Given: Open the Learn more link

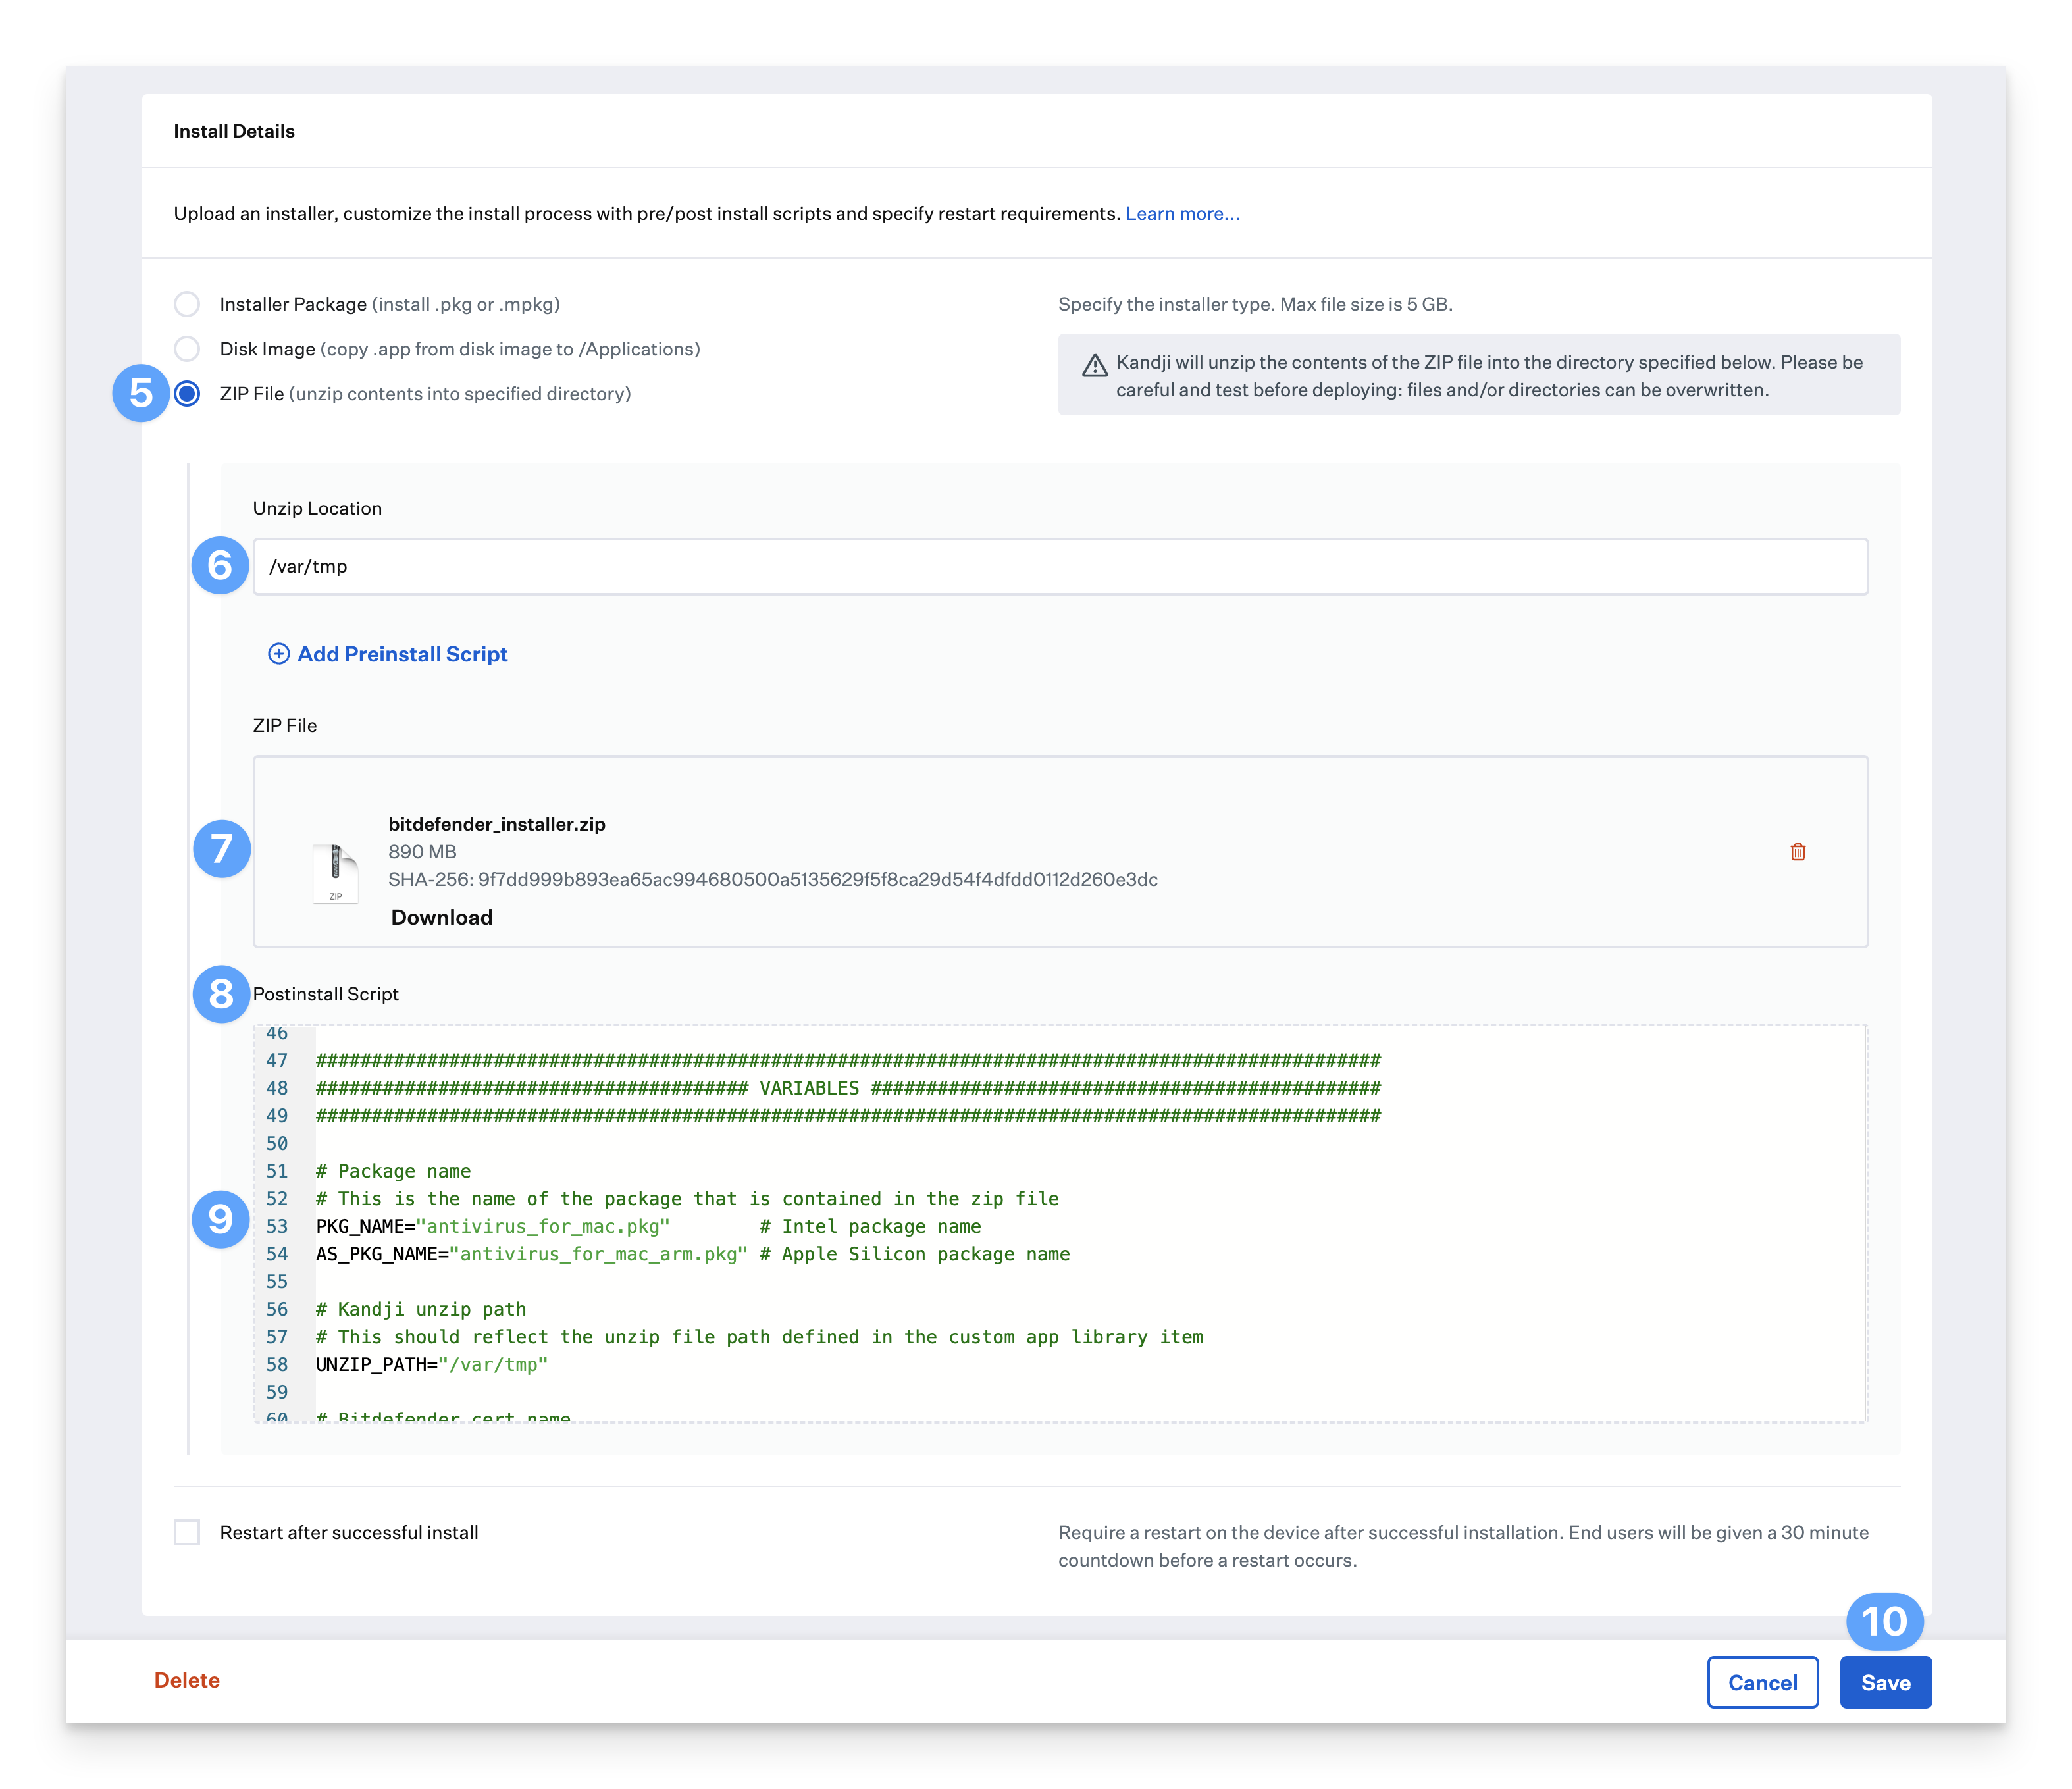Looking at the screenshot, I should point(1181,213).
